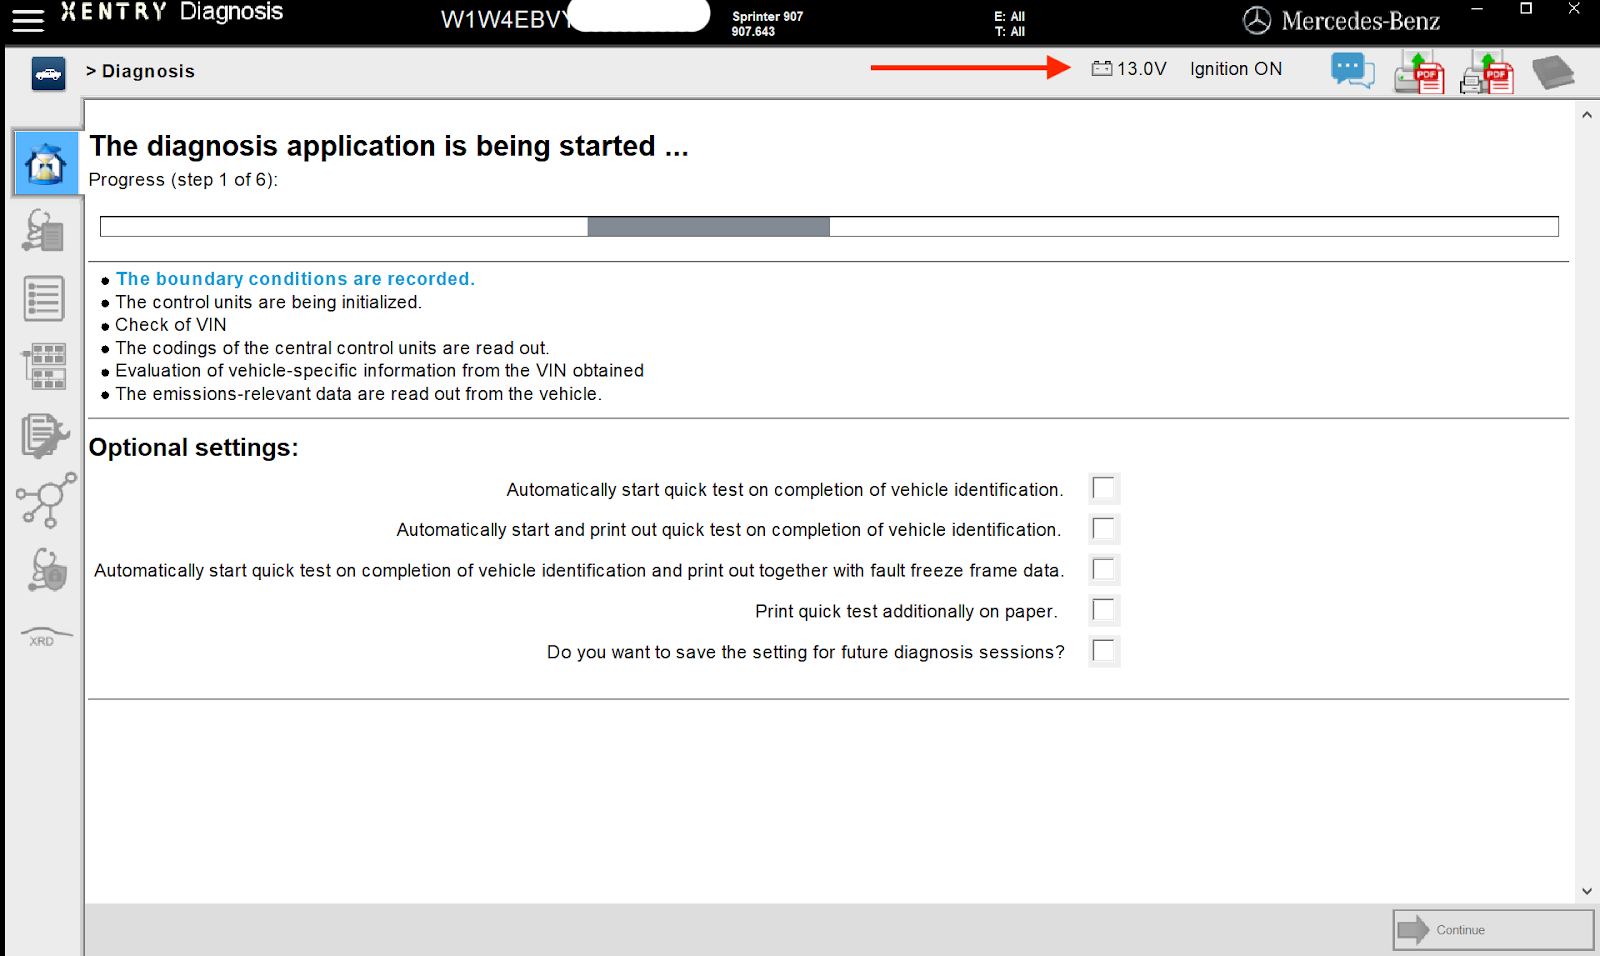Click 'The codings of the central control units' line
Screen dimensions: 1600x956
[332, 348]
